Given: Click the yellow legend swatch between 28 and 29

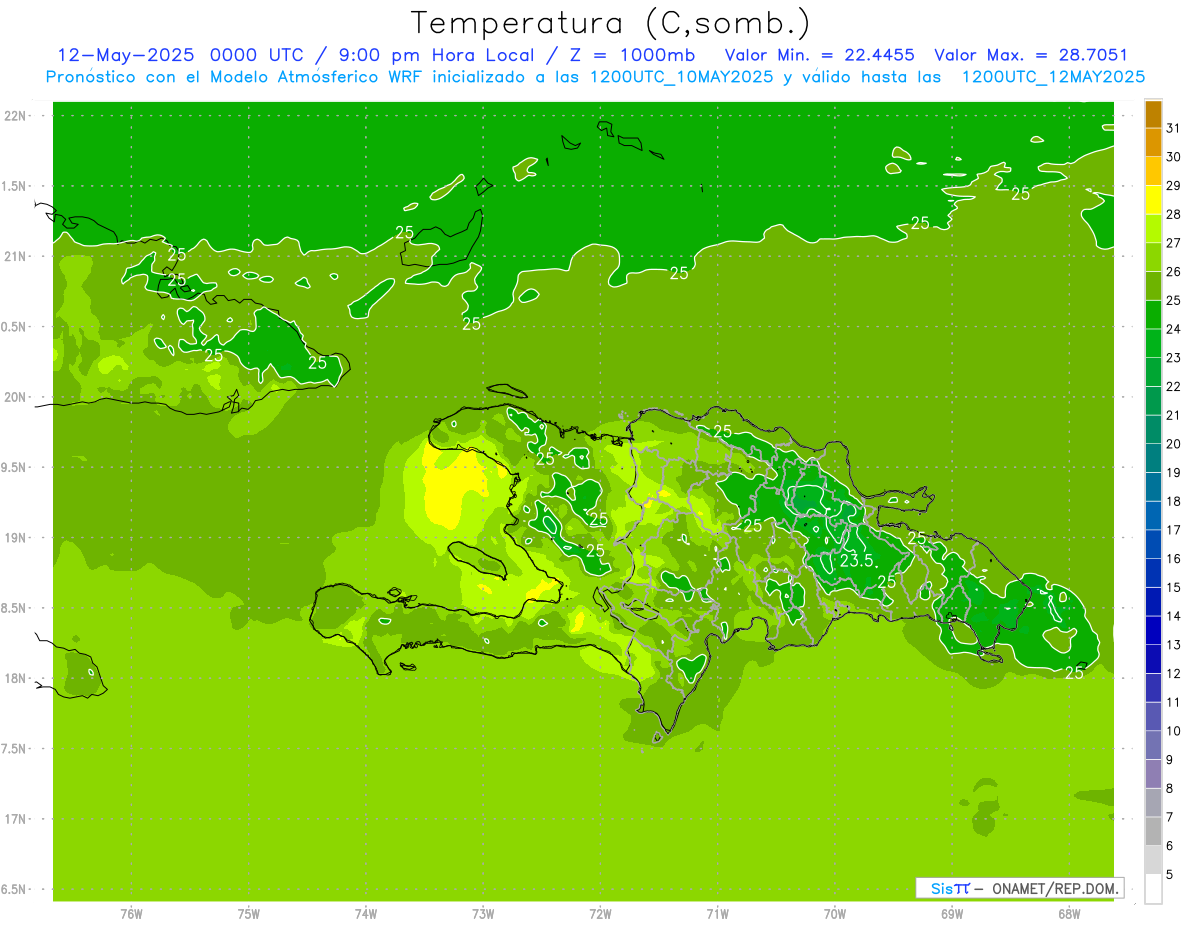Looking at the screenshot, I should (1153, 199).
